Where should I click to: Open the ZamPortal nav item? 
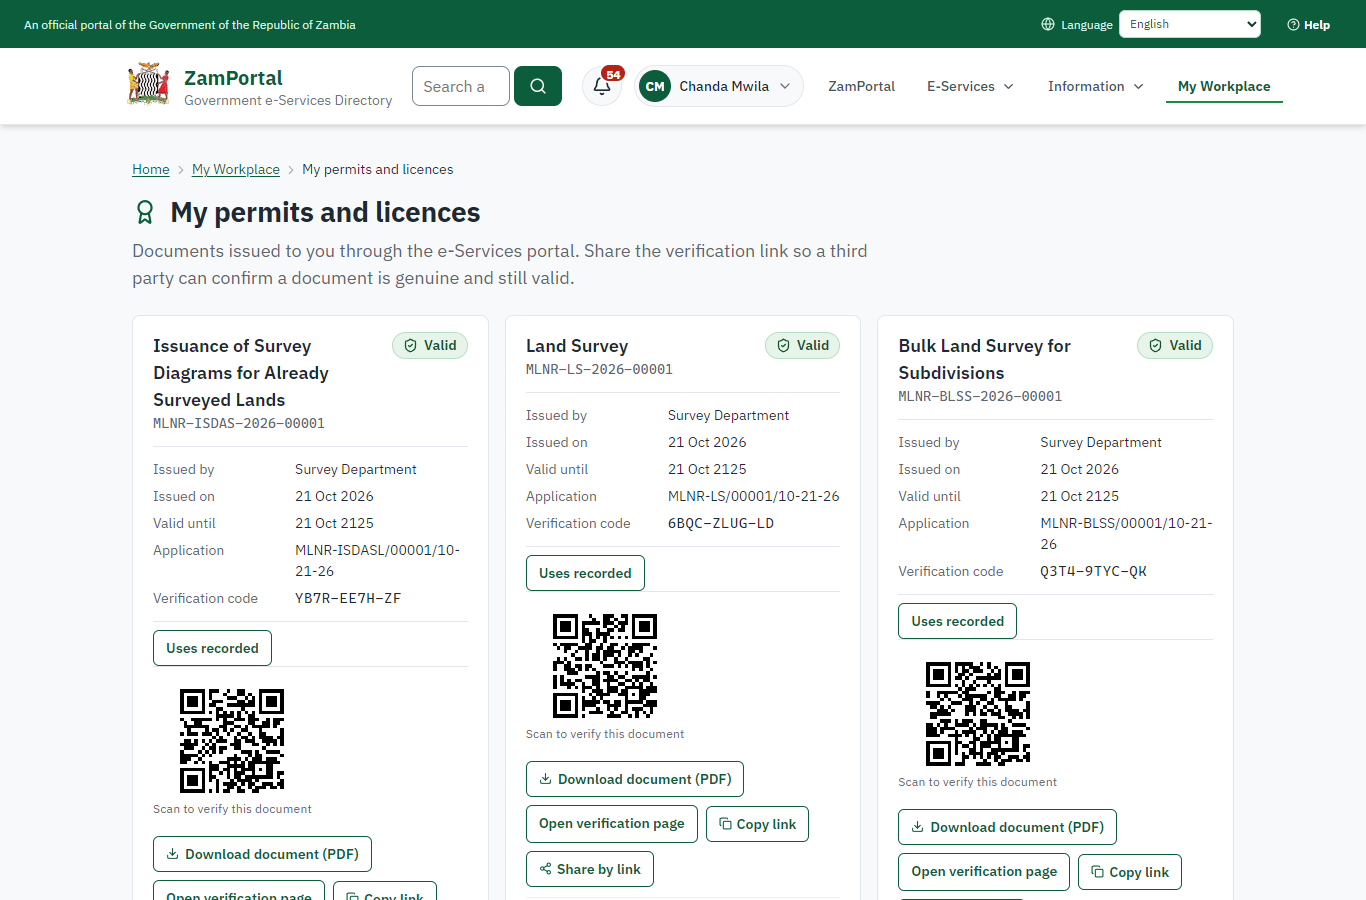pos(861,86)
